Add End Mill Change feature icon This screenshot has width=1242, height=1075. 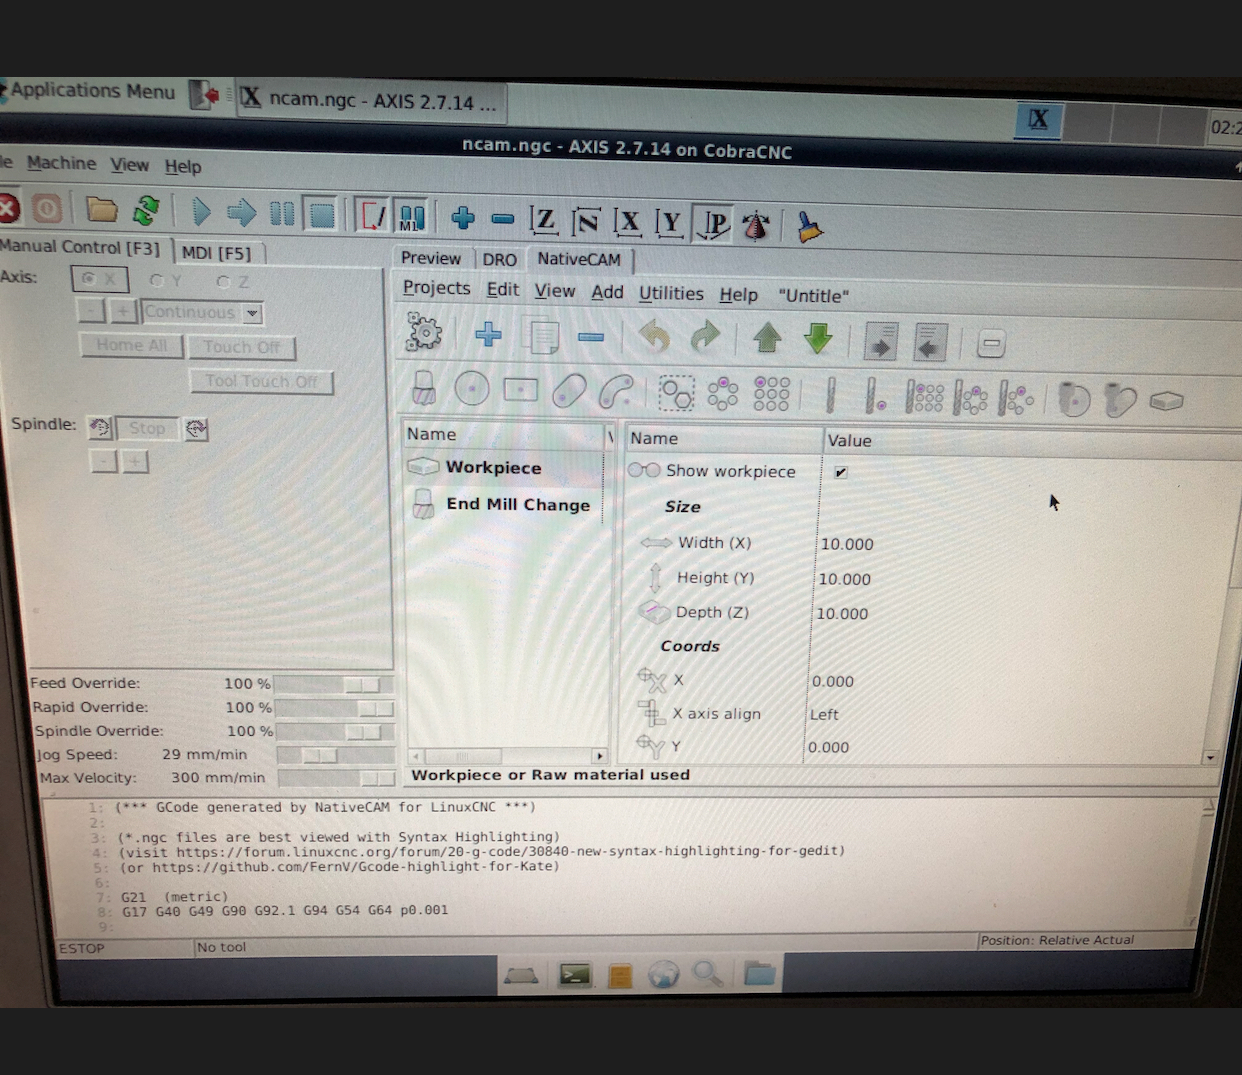coord(424,388)
